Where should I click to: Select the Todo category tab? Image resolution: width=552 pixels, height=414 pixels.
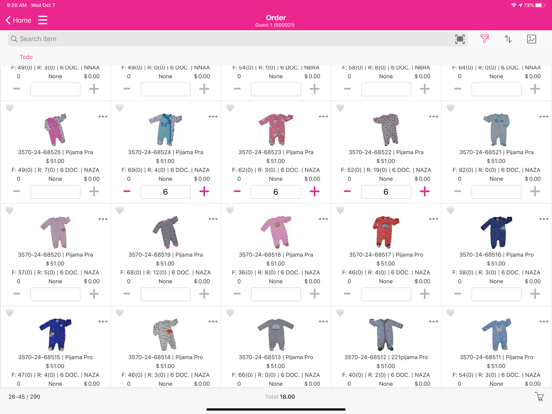click(x=26, y=57)
